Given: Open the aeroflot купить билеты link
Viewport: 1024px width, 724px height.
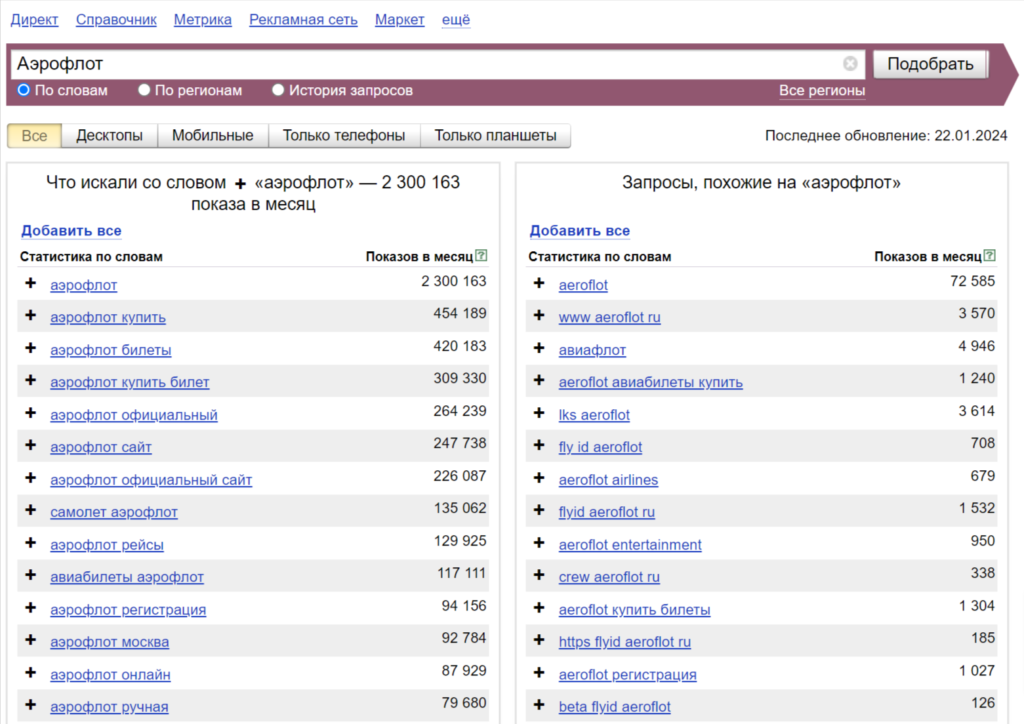Looking at the screenshot, I should 635,610.
